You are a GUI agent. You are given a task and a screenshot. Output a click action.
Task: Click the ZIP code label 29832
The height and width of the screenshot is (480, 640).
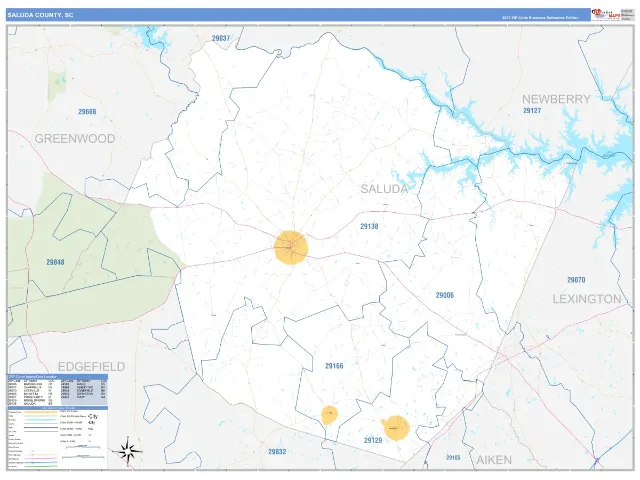click(277, 451)
